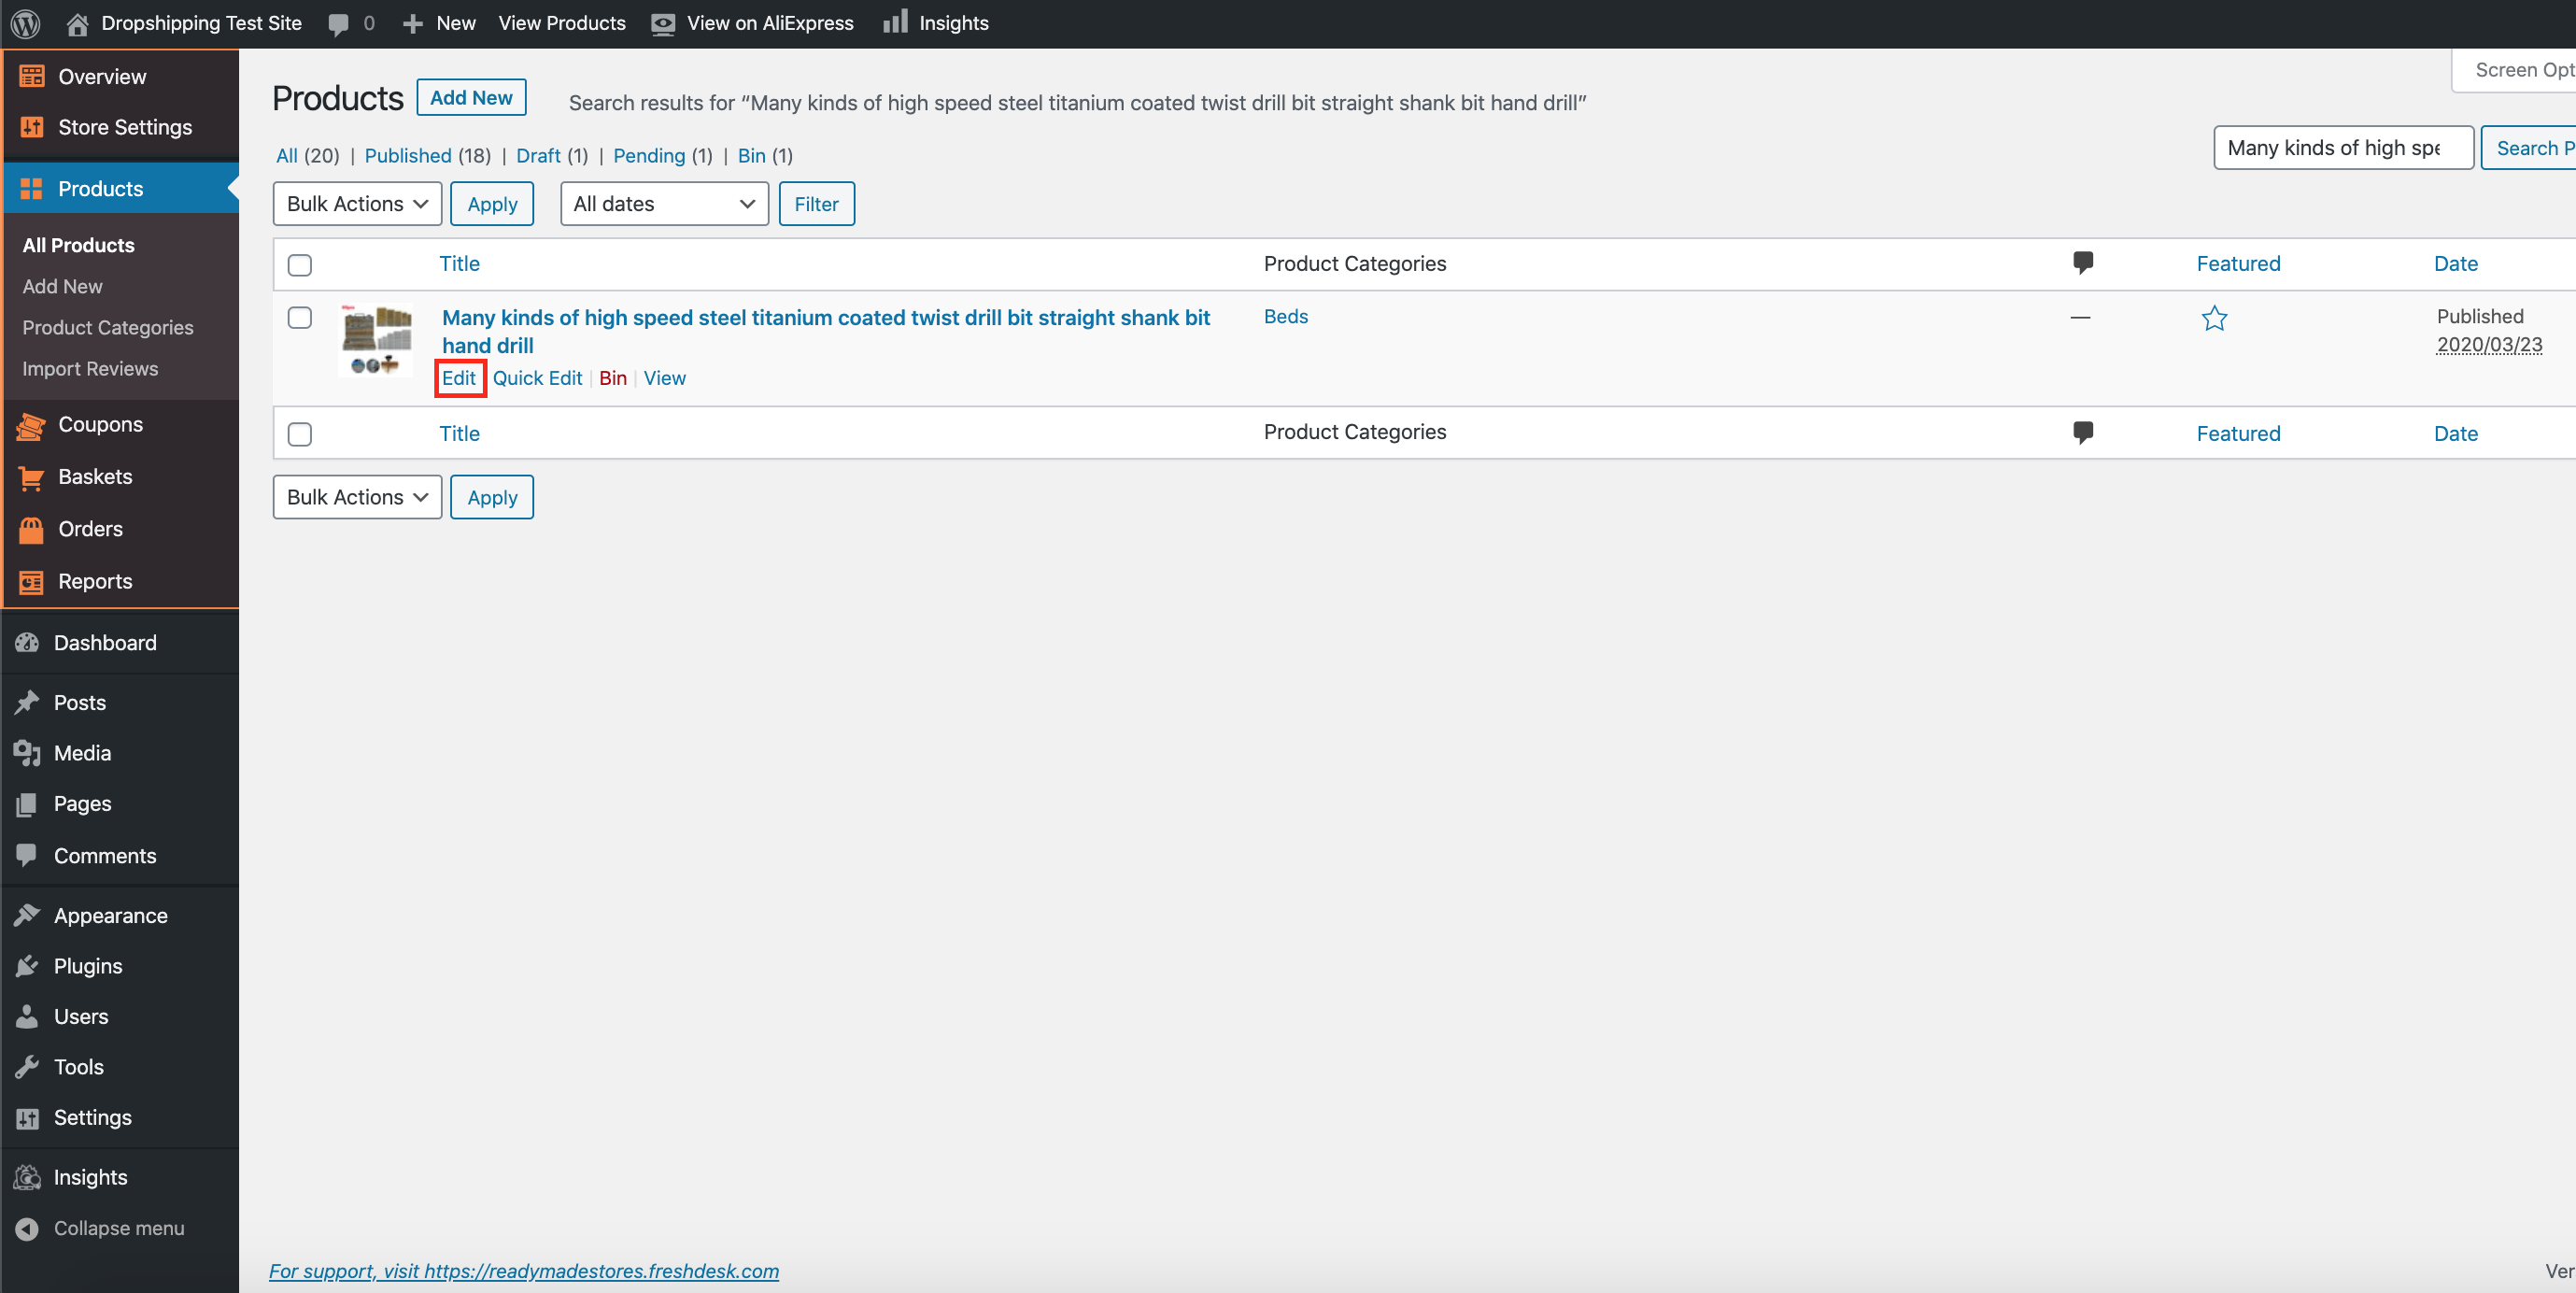Tick the select-all checkbox in table footer
2576x1293 pixels.
click(x=299, y=434)
